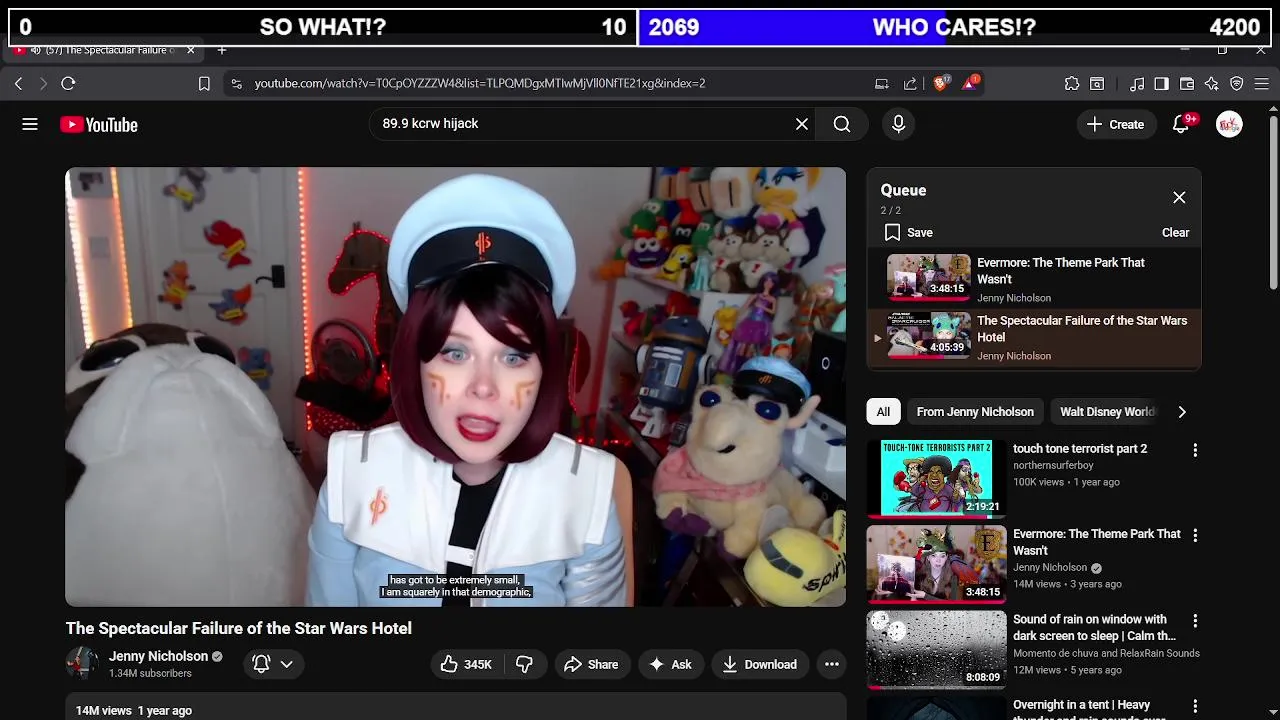The image size is (1280, 720).
Task: Click the share-page arrow in address bar
Action: [910, 84]
